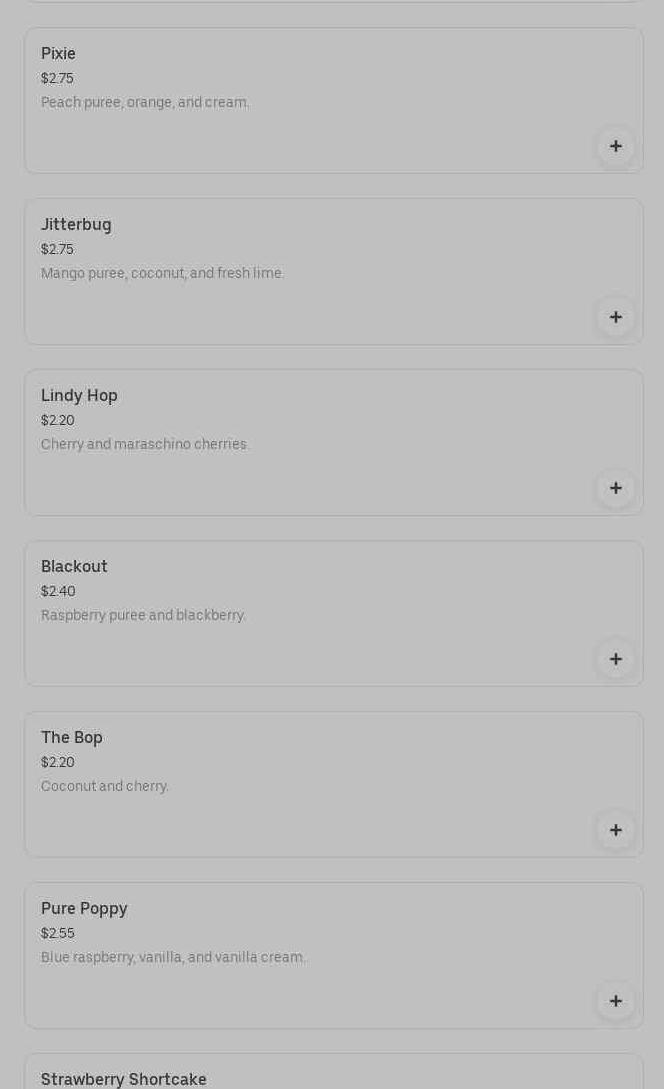Tap the plus icon for Lindy Hop

615,488
